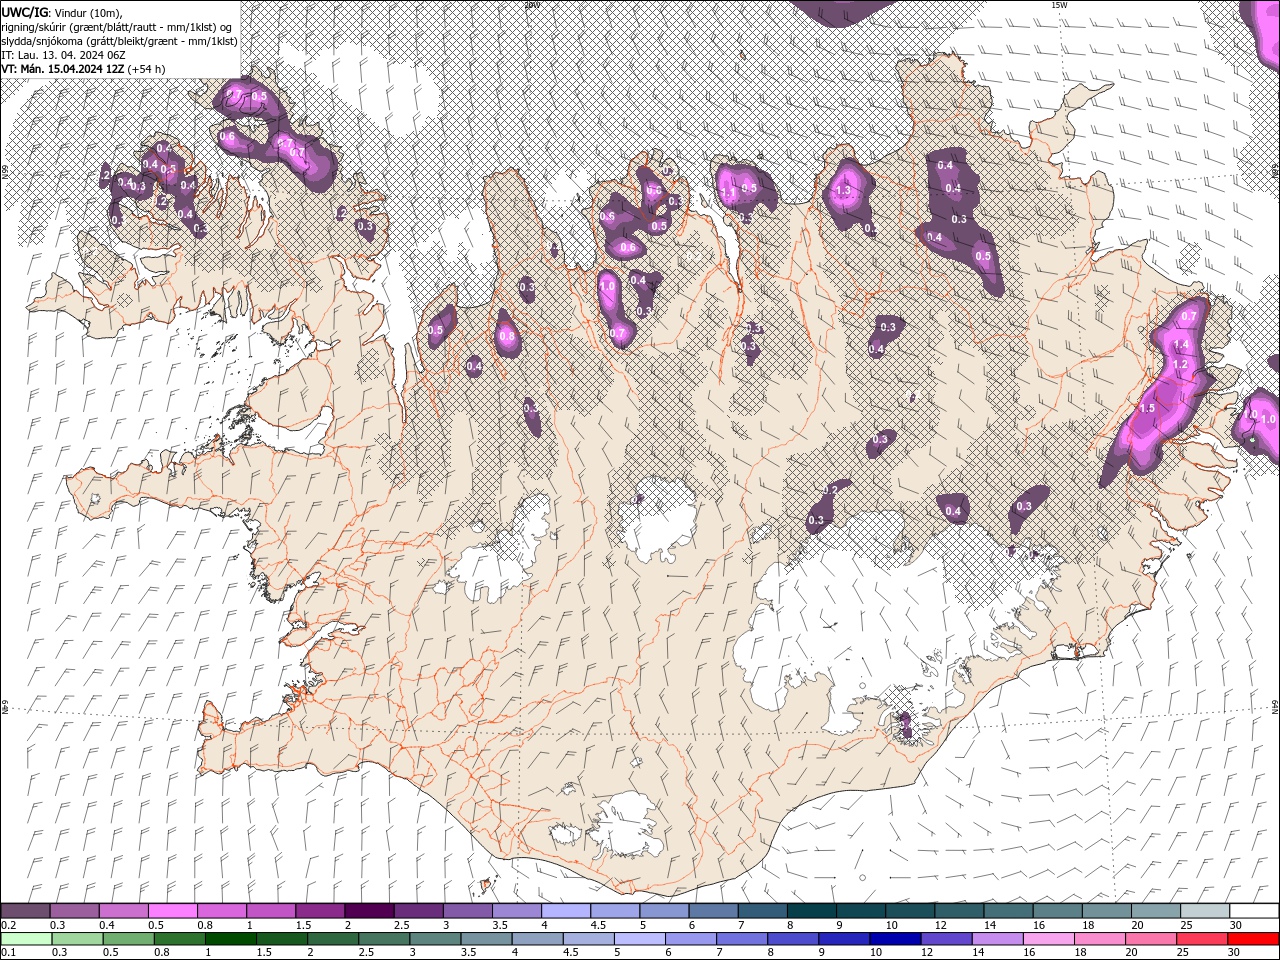Click the 0.1 label in the rain legend

8,952
